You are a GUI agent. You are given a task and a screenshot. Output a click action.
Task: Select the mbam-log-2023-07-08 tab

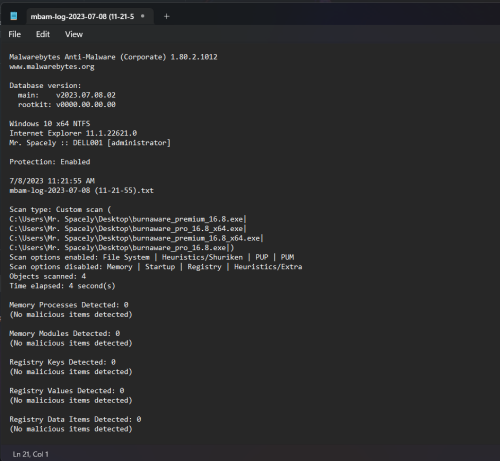(x=87, y=16)
